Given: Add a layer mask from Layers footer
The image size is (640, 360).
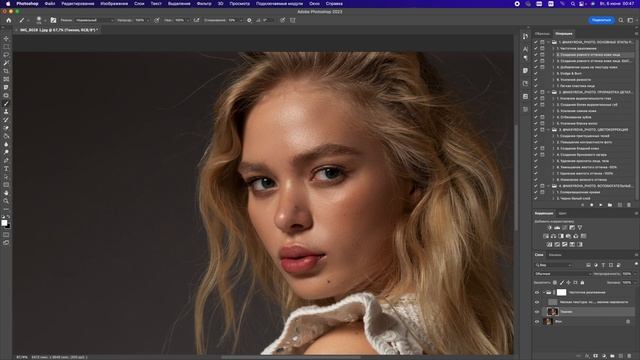Looking at the screenshot, I should tap(596, 356).
